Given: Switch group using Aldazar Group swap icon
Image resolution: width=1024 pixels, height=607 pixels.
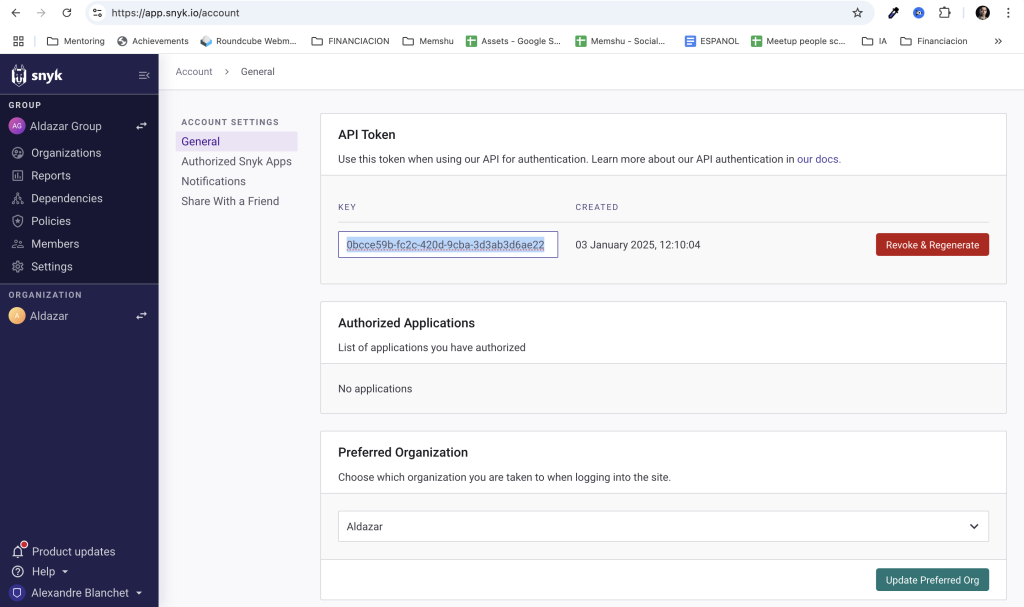Looking at the screenshot, I should pos(141,125).
